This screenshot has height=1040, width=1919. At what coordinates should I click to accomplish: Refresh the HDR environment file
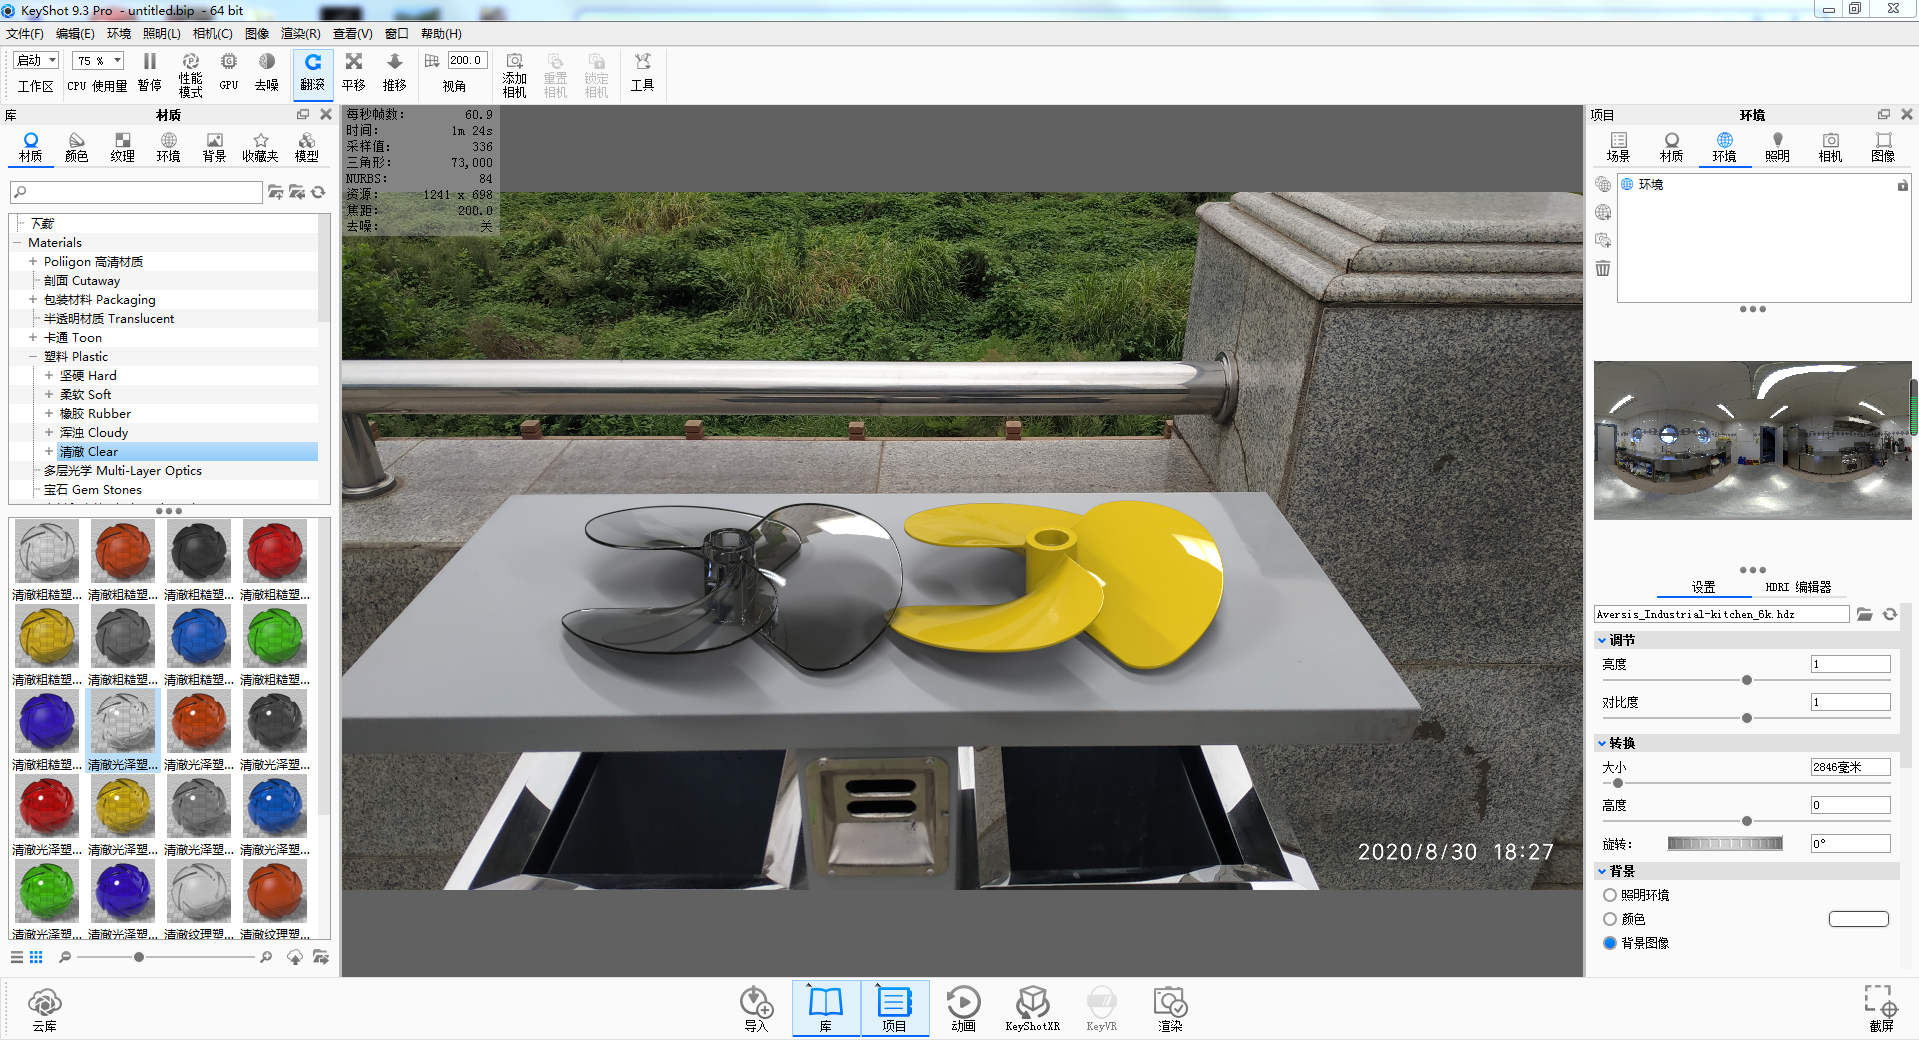click(x=1890, y=614)
